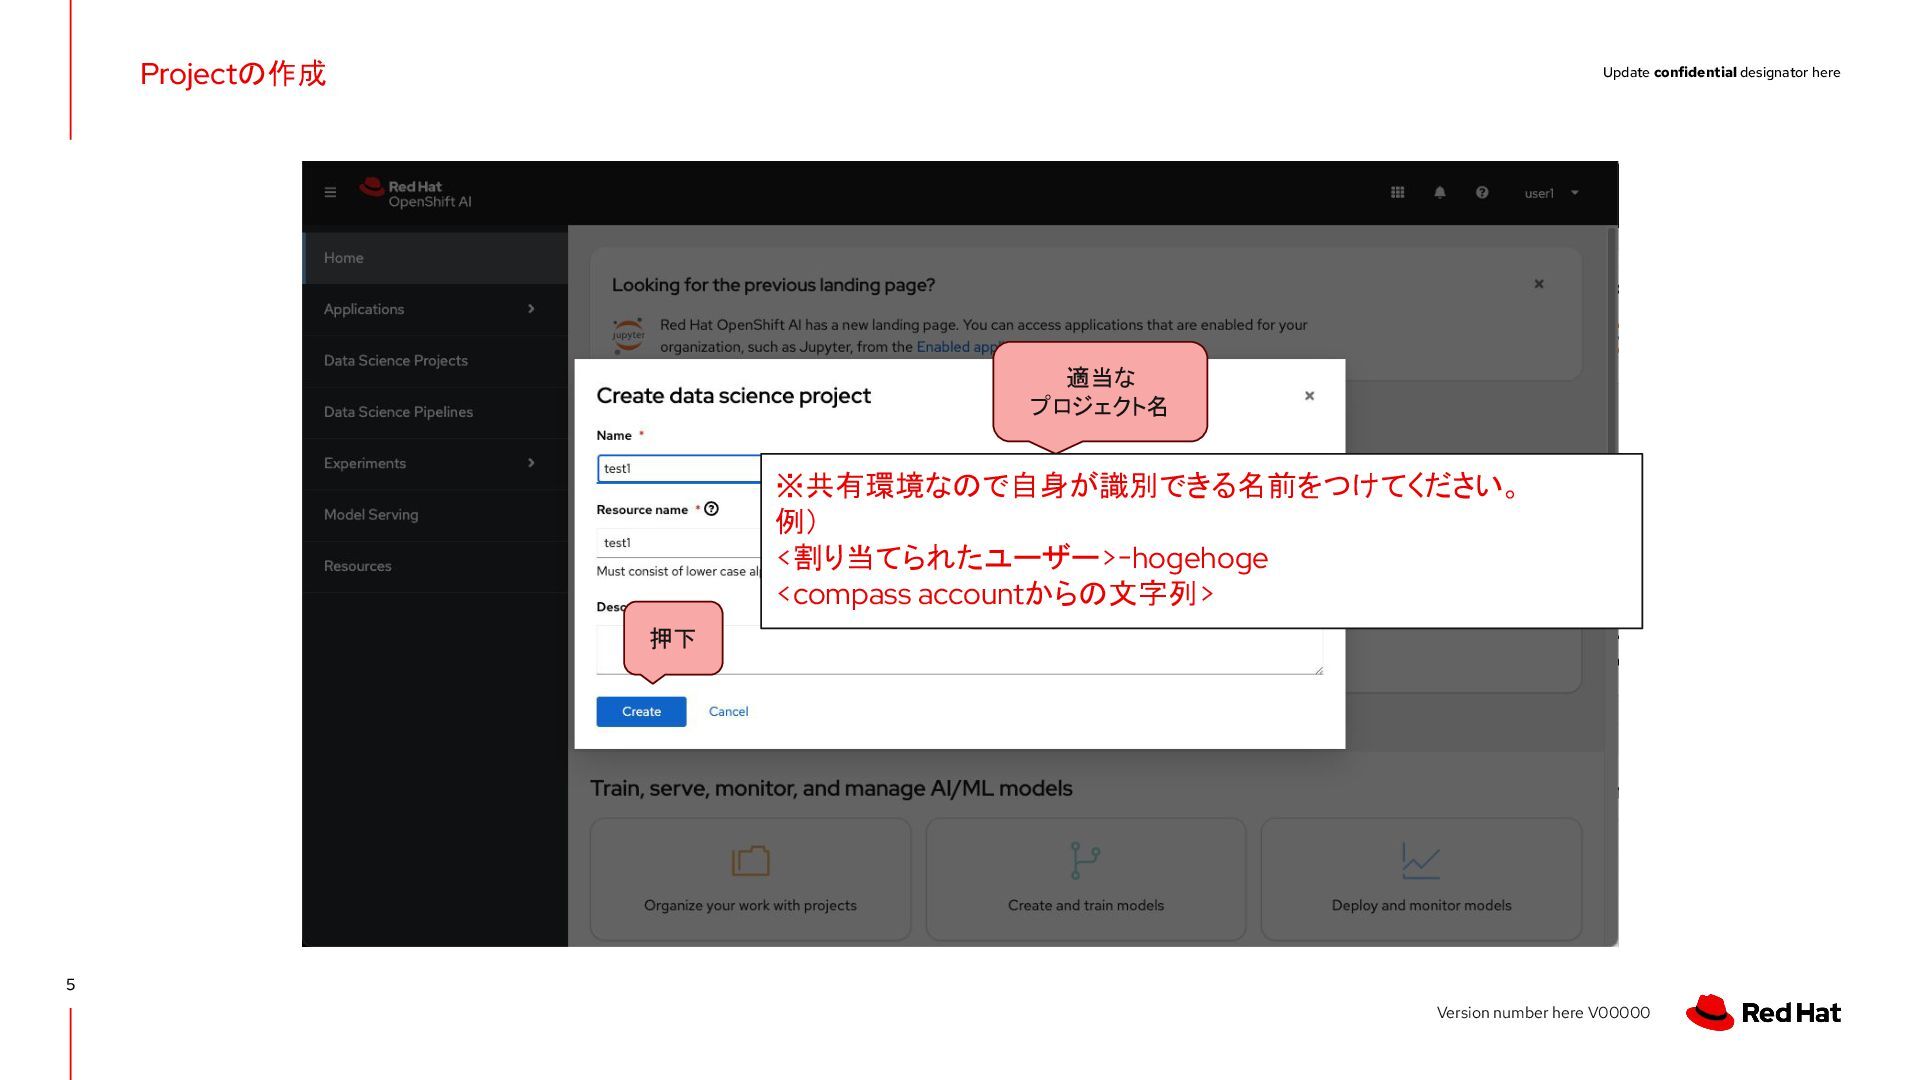The width and height of the screenshot is (1920, 1080).
Task: Dismiss the previous landing page banner
Action: 1539,284
